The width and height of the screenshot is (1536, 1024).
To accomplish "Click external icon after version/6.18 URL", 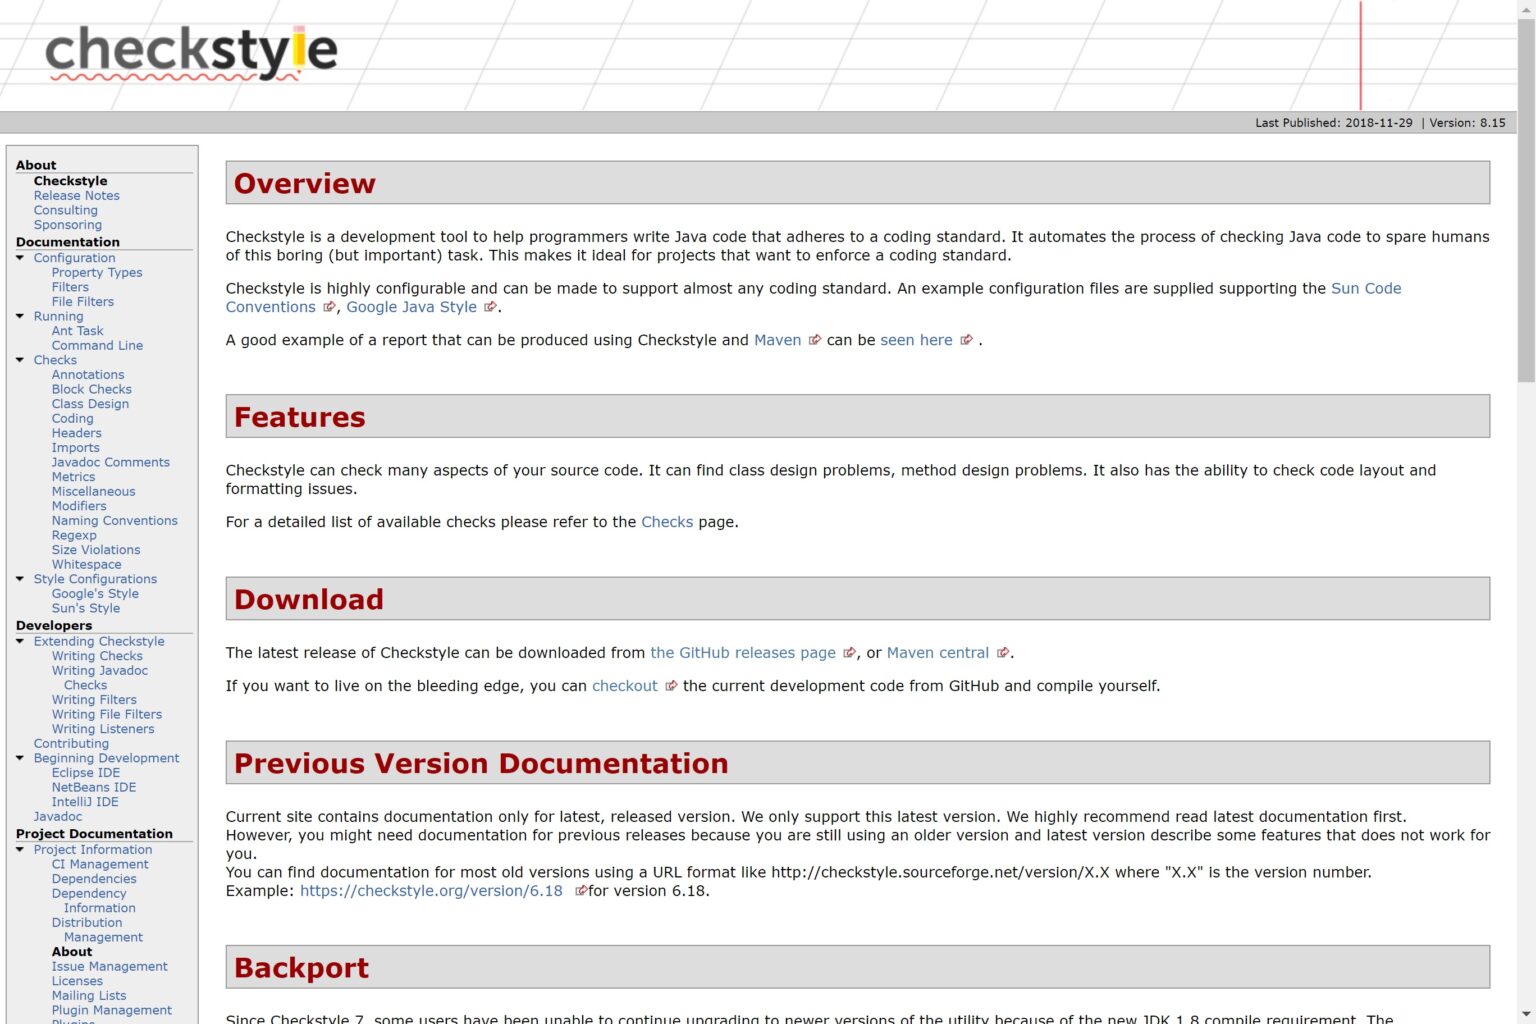I will (x=580, y=891).
